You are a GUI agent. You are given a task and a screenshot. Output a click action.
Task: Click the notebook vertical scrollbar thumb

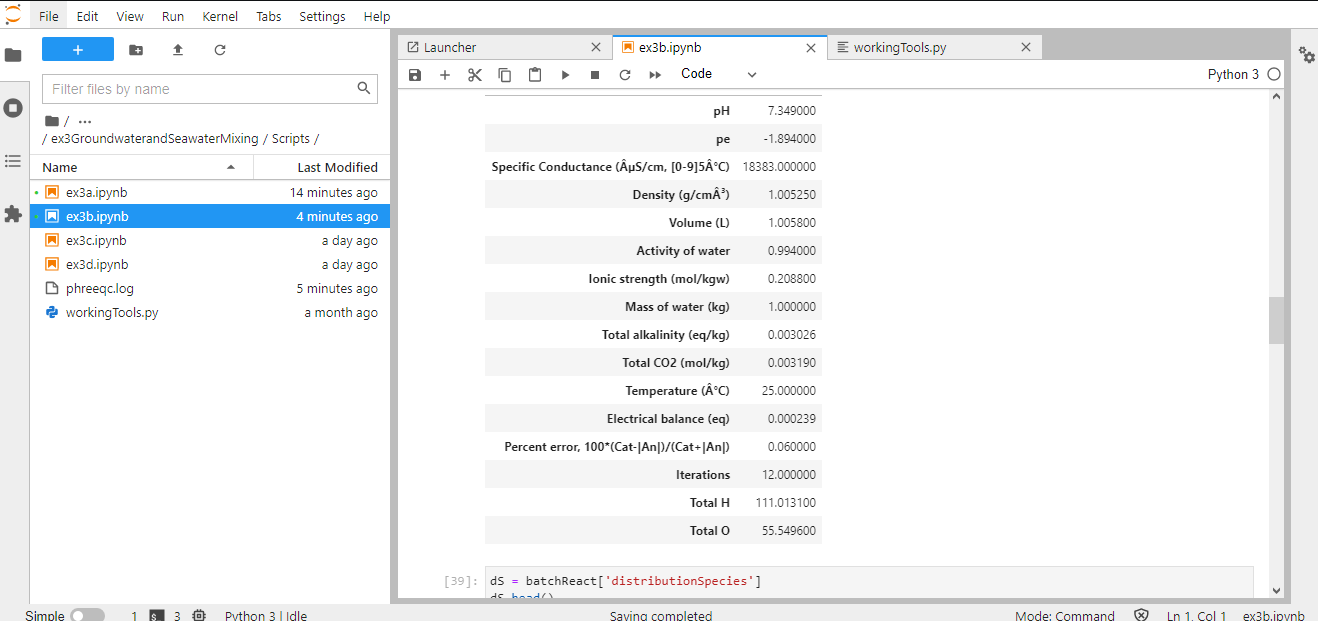click(x=1276, y=320)
